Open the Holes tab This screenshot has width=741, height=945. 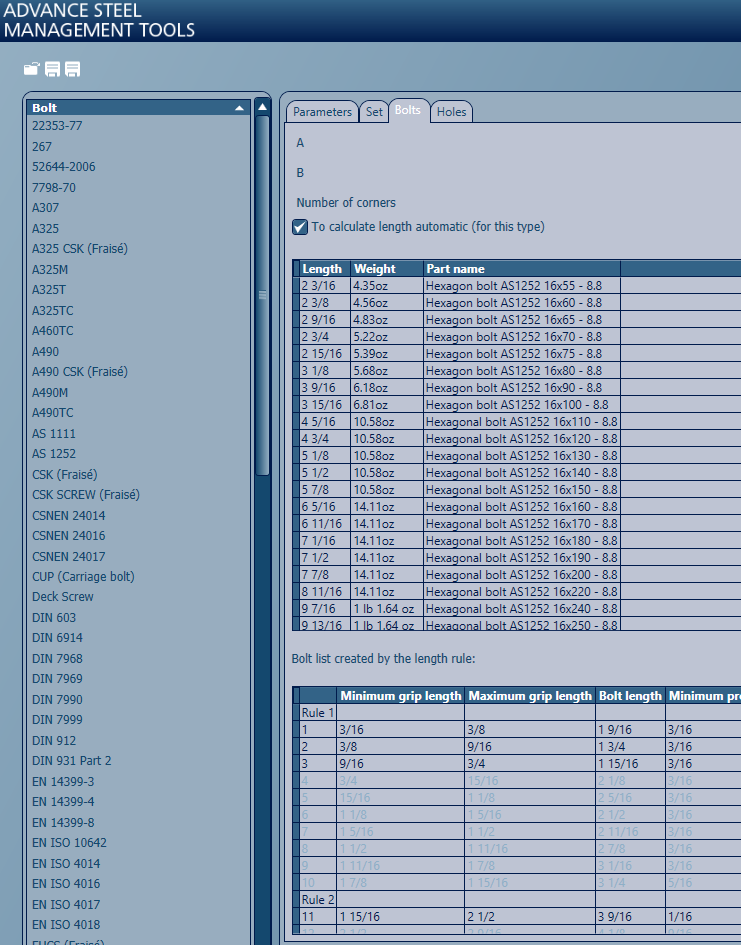[x=451, y=111]
